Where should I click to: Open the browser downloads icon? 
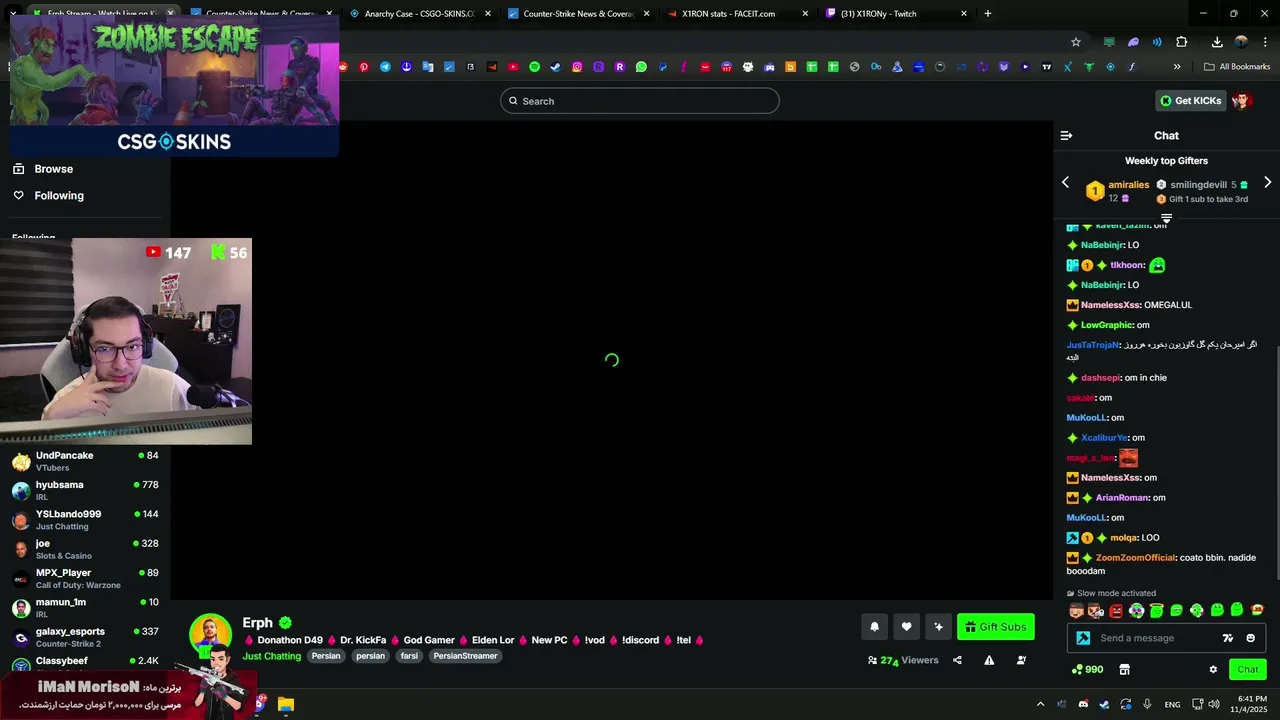pyautogui.click(x=1217, y=42)
